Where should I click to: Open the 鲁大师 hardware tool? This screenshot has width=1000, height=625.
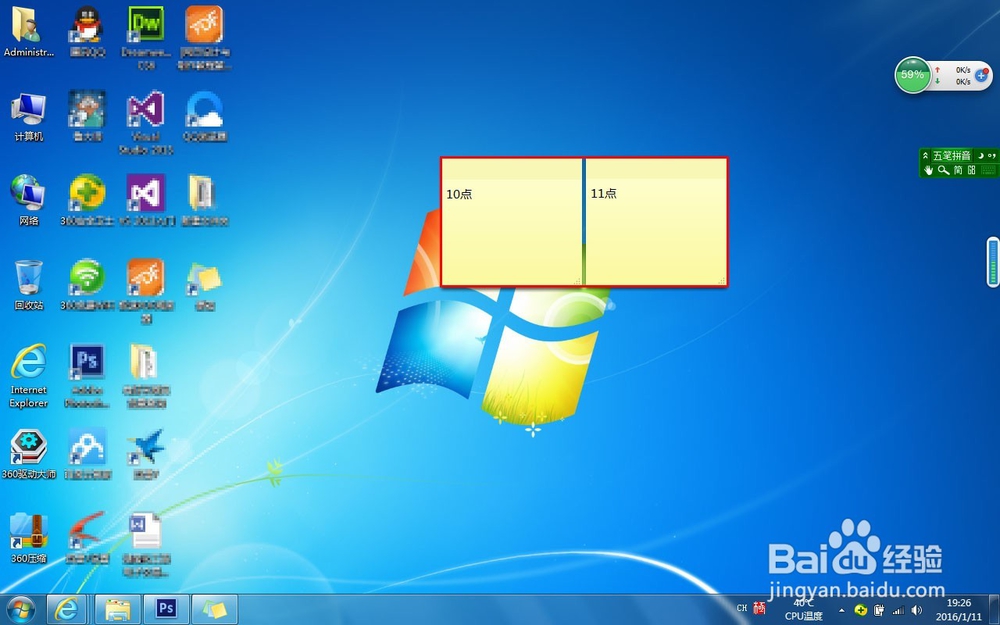click(x=86, y=110)
